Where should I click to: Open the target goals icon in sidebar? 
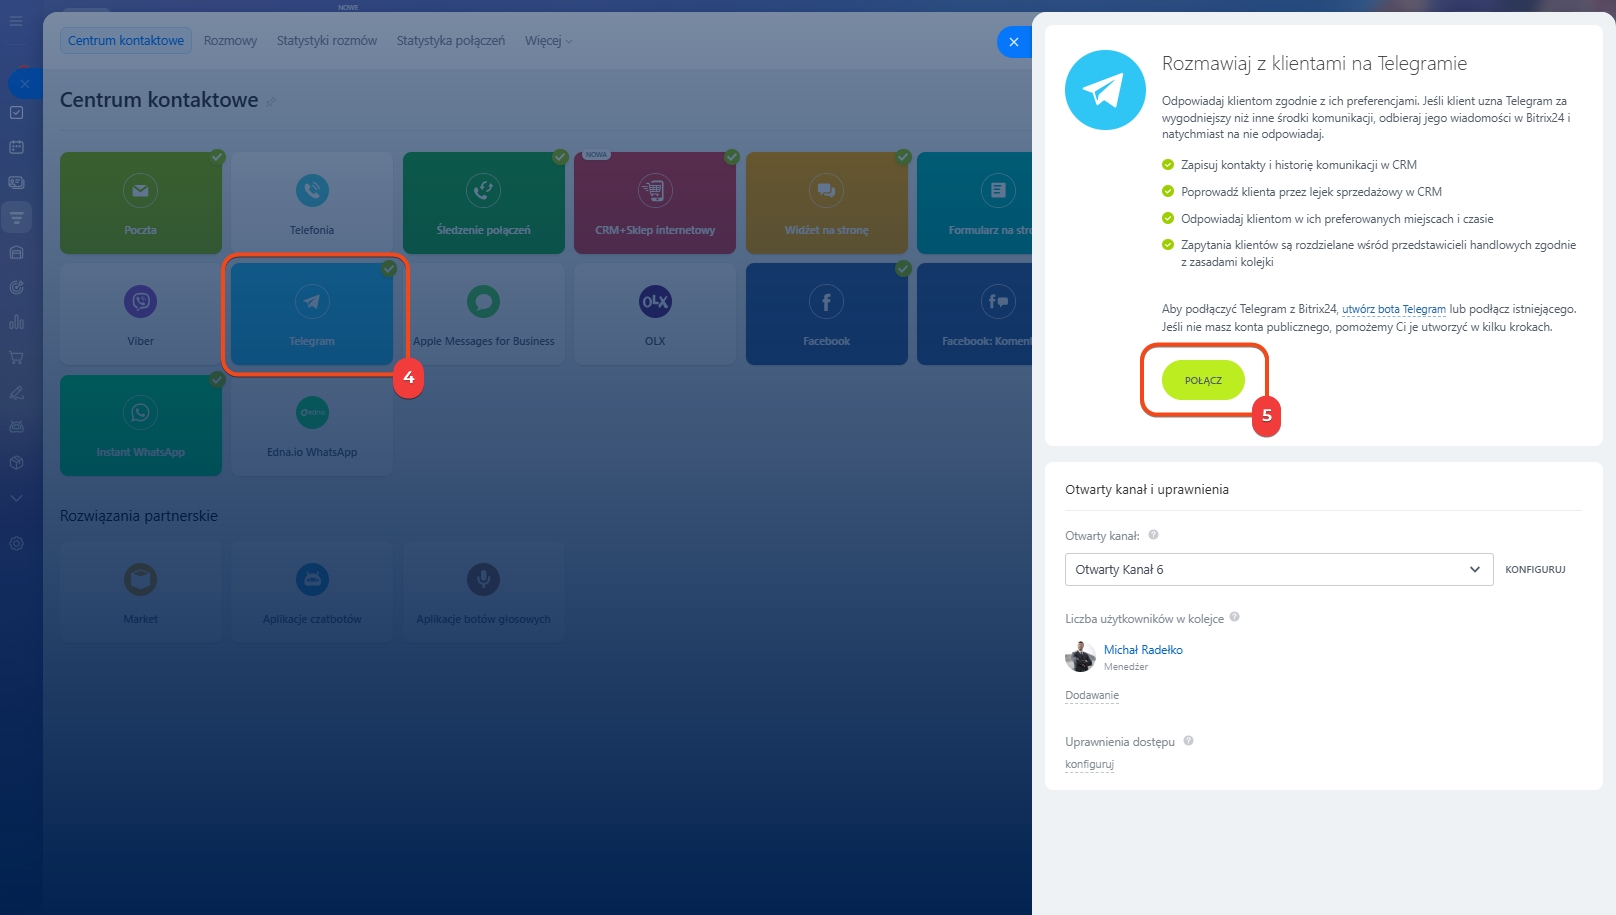[16, 287]
